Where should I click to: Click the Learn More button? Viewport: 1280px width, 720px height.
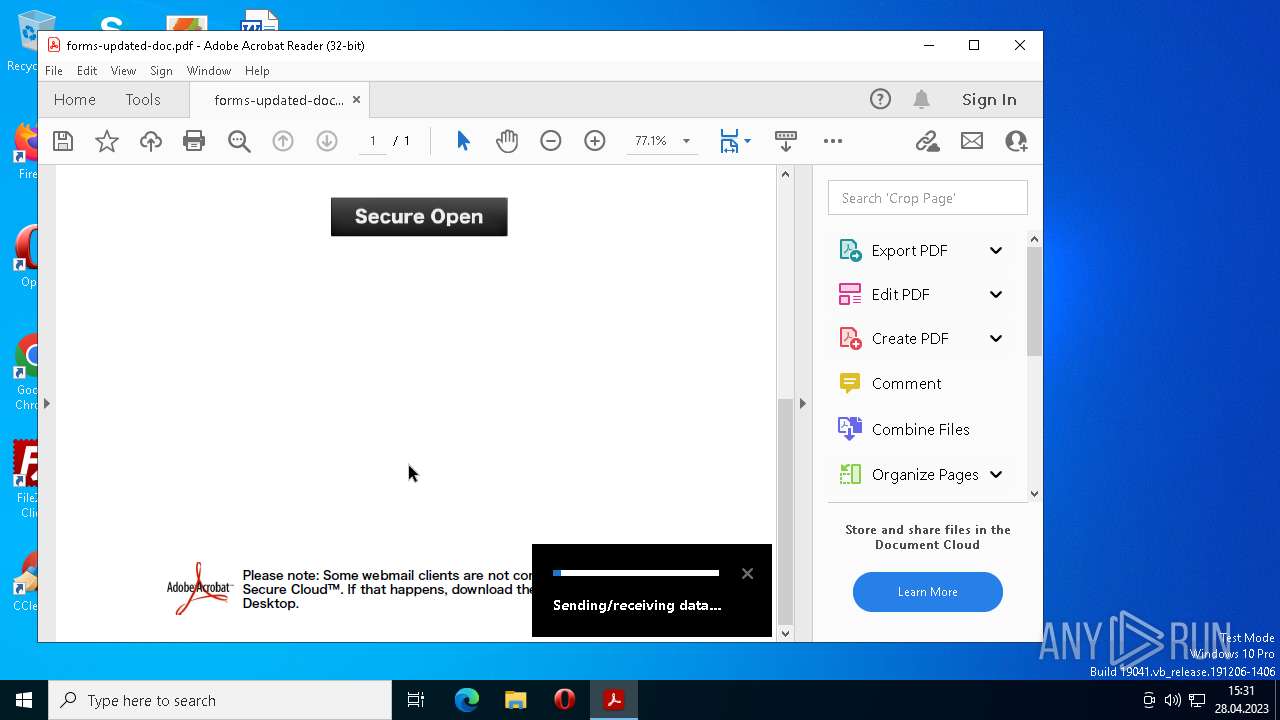click(928, 592)
